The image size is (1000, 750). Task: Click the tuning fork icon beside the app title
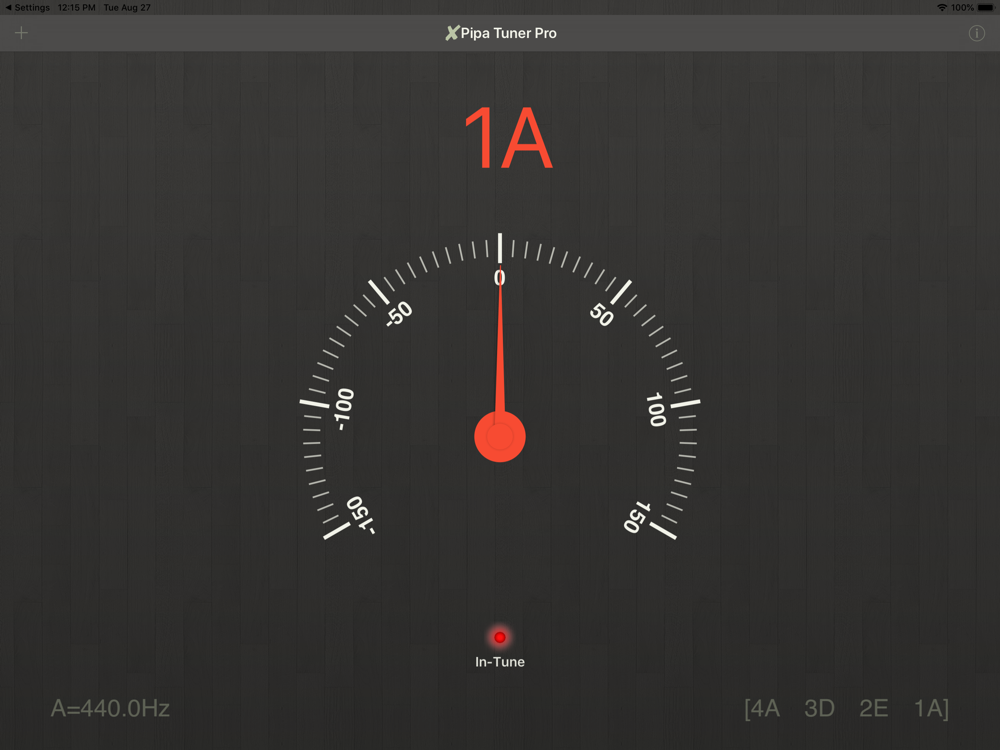[x=452, y=33]
